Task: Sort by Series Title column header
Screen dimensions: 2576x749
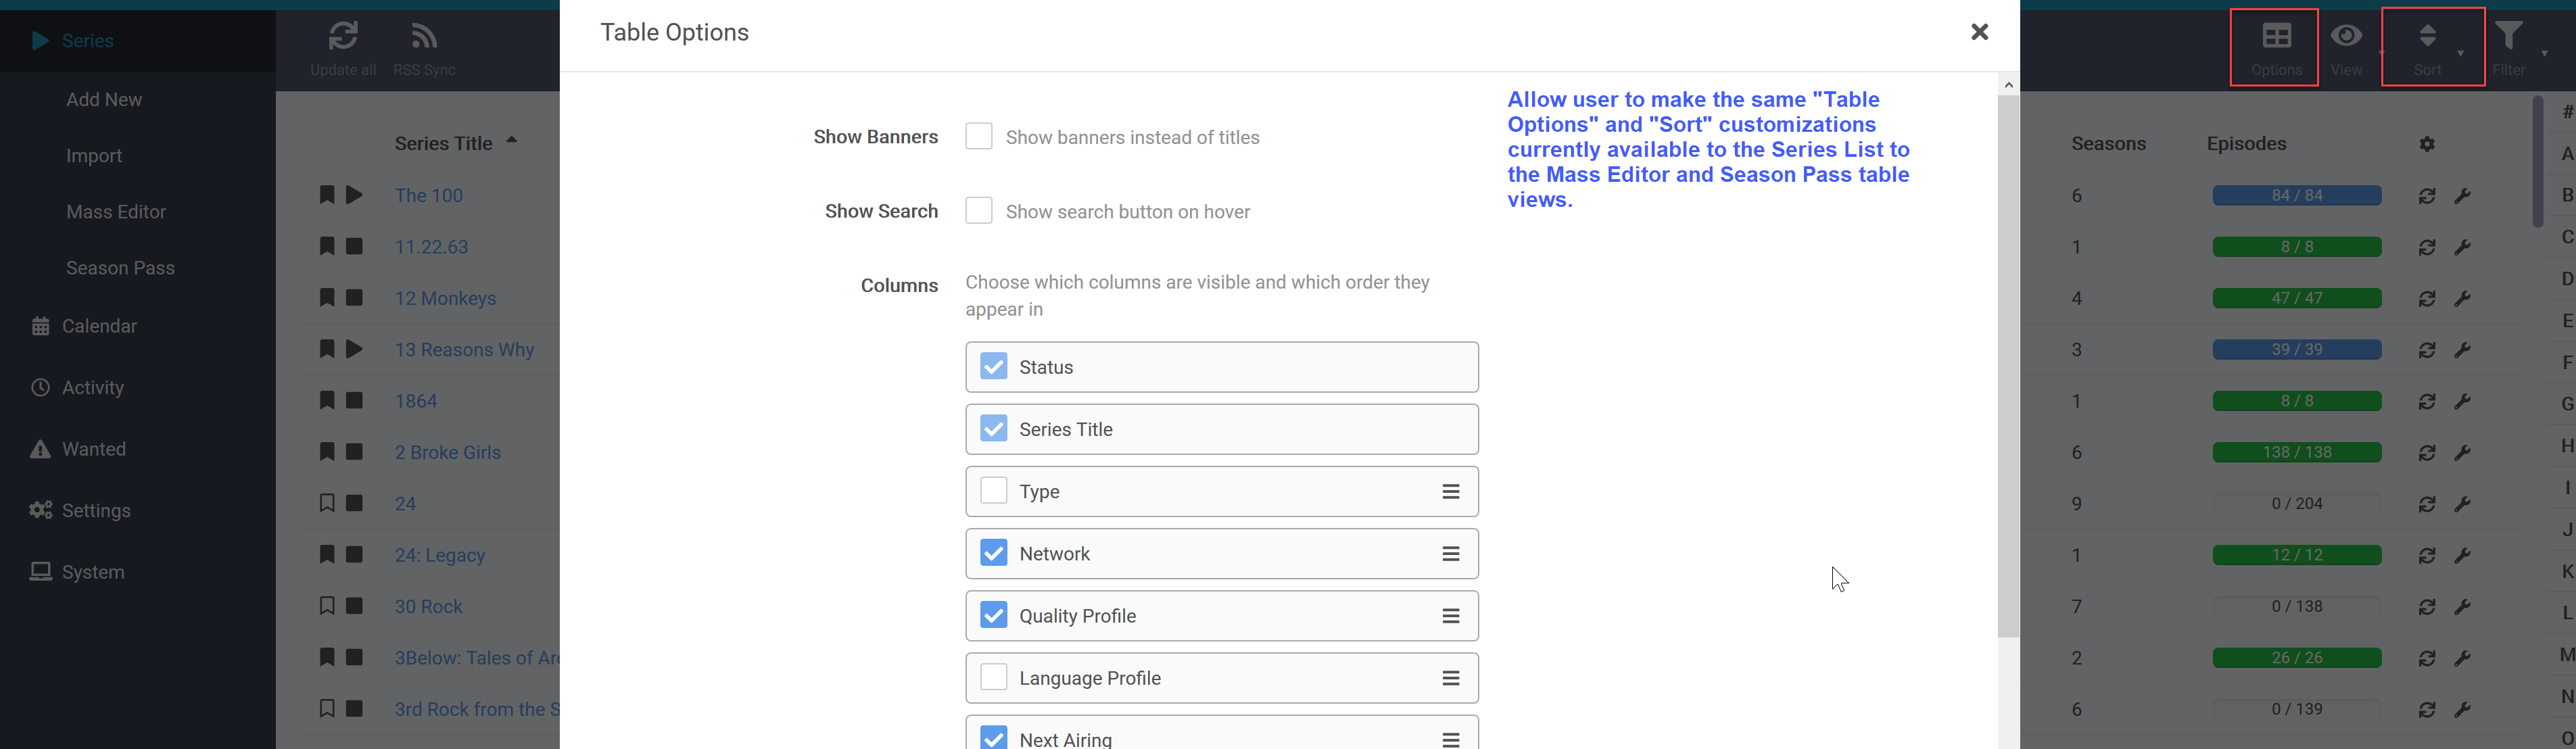Action: 443,143
